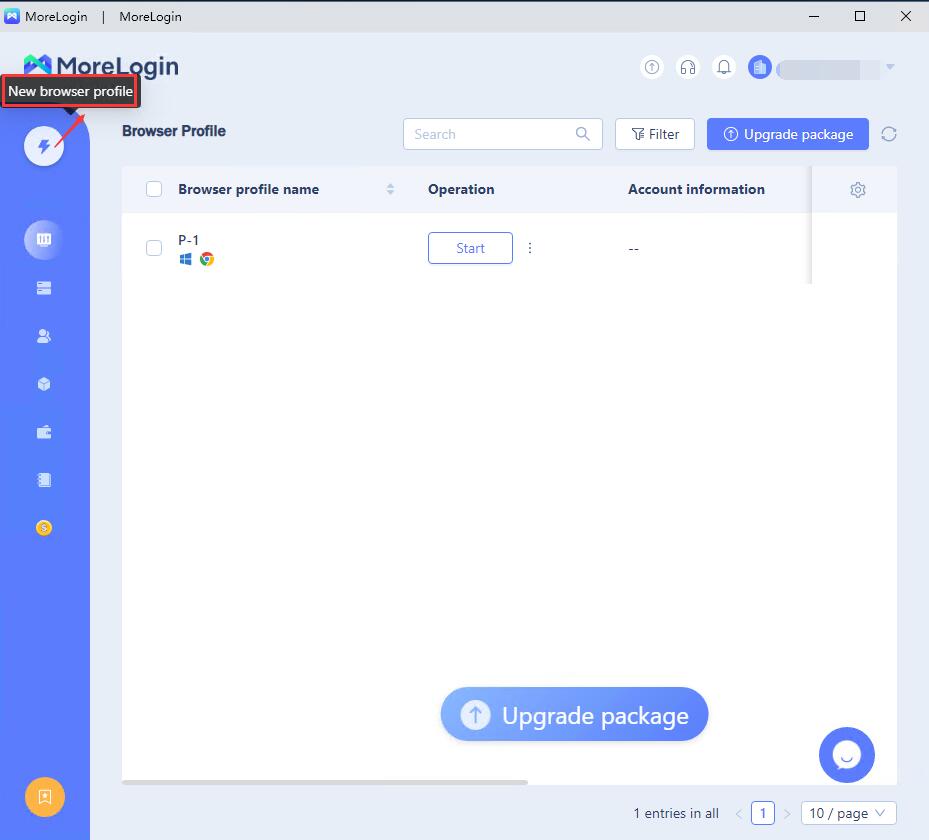Click the Filter button
929x840 pixels.
[x=655, y=134]
